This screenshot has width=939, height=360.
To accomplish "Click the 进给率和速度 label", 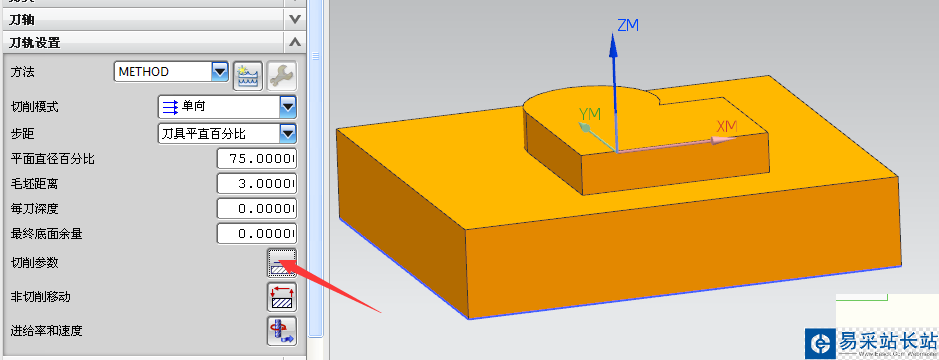I will point(47,331).
